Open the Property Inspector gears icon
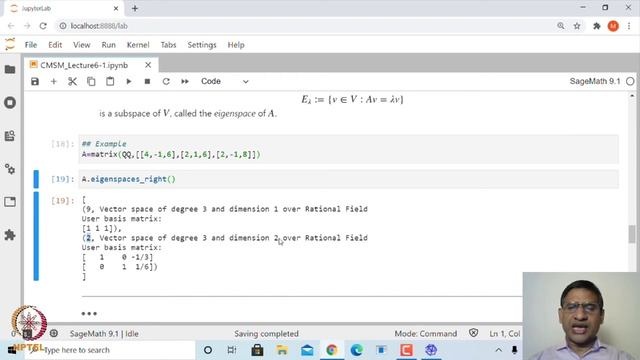The image size is (640, 360). click(10, 169)
